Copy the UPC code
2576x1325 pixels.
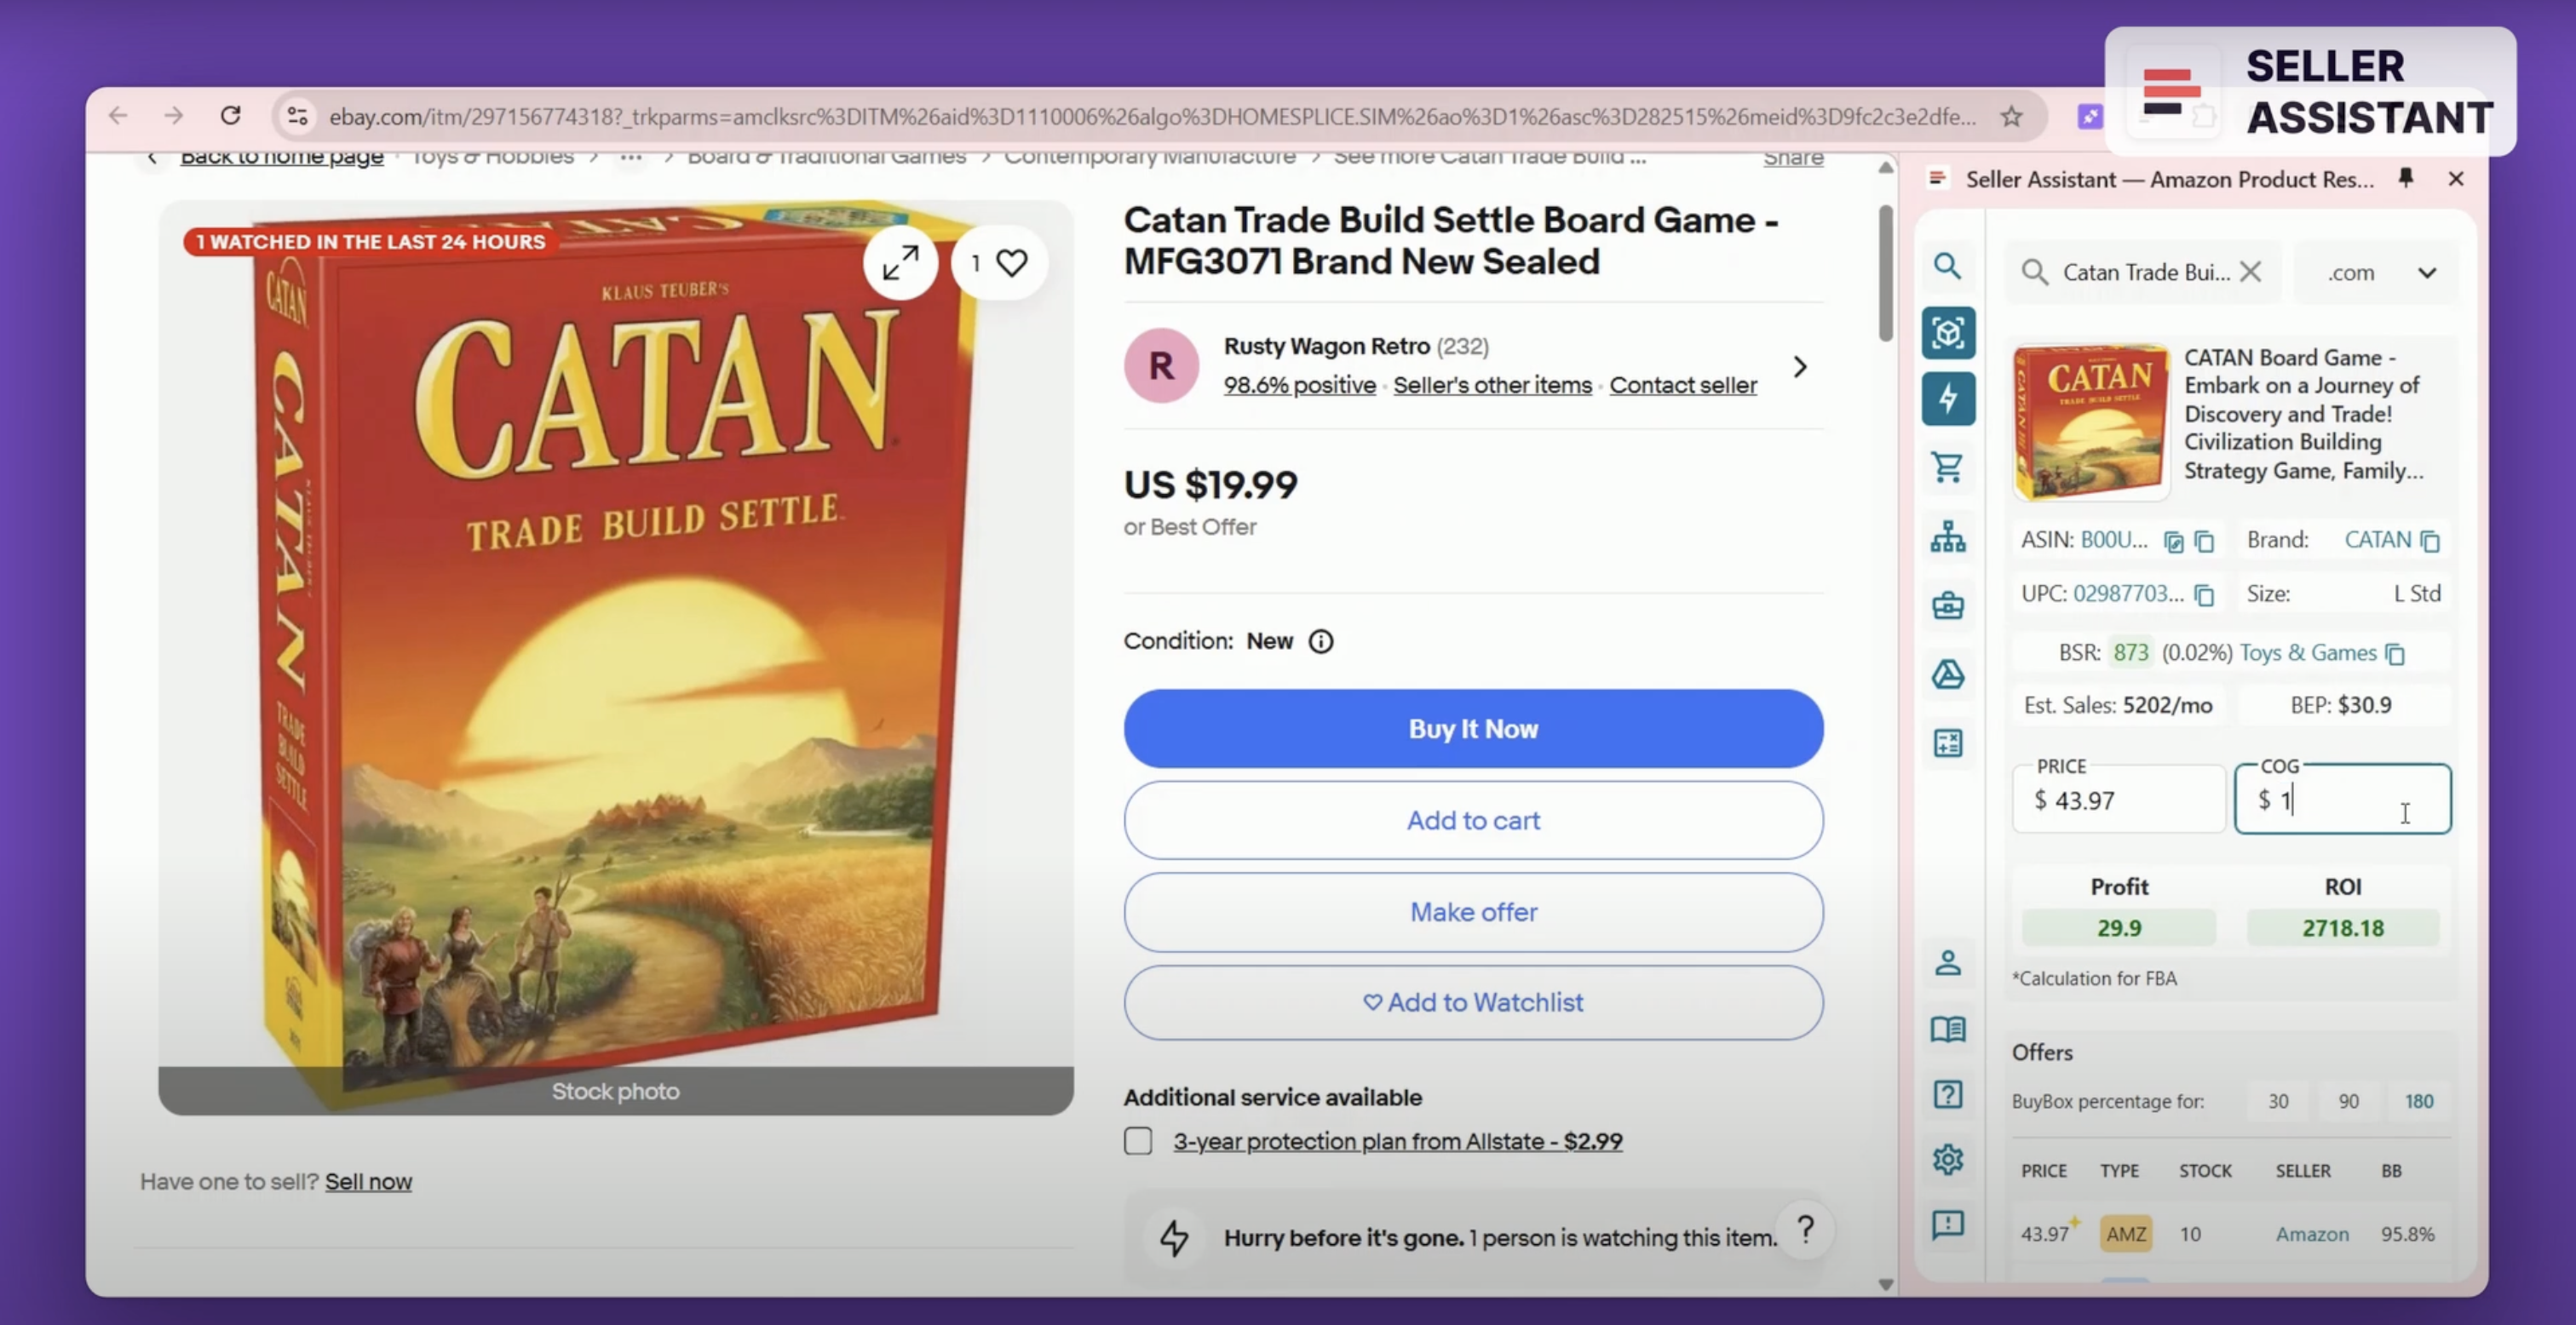click(2204, 595)
